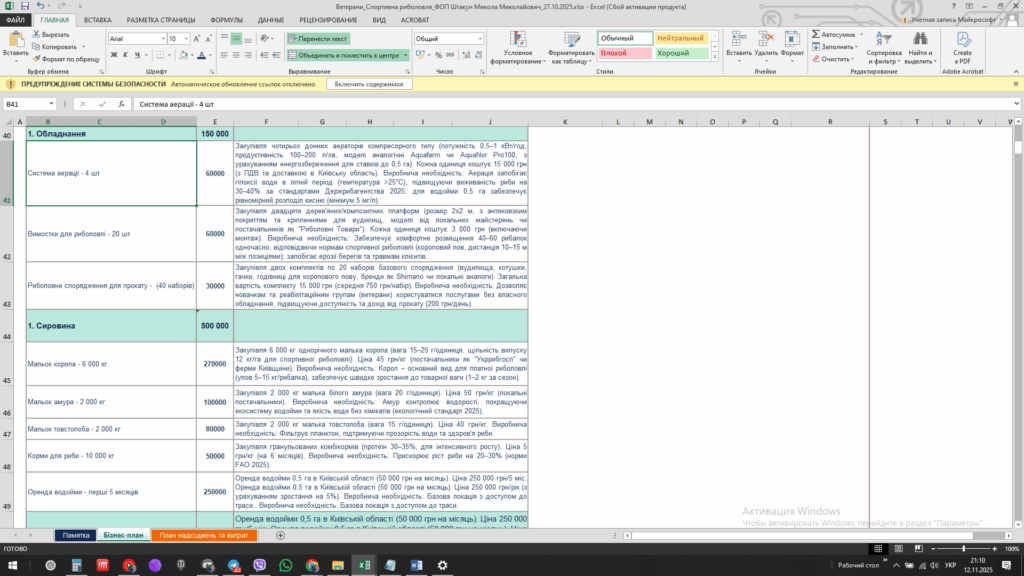Click the WhatsApp icon in the taskbar
The width and height of the screenshot is (1024, 576).
(286, 566)
